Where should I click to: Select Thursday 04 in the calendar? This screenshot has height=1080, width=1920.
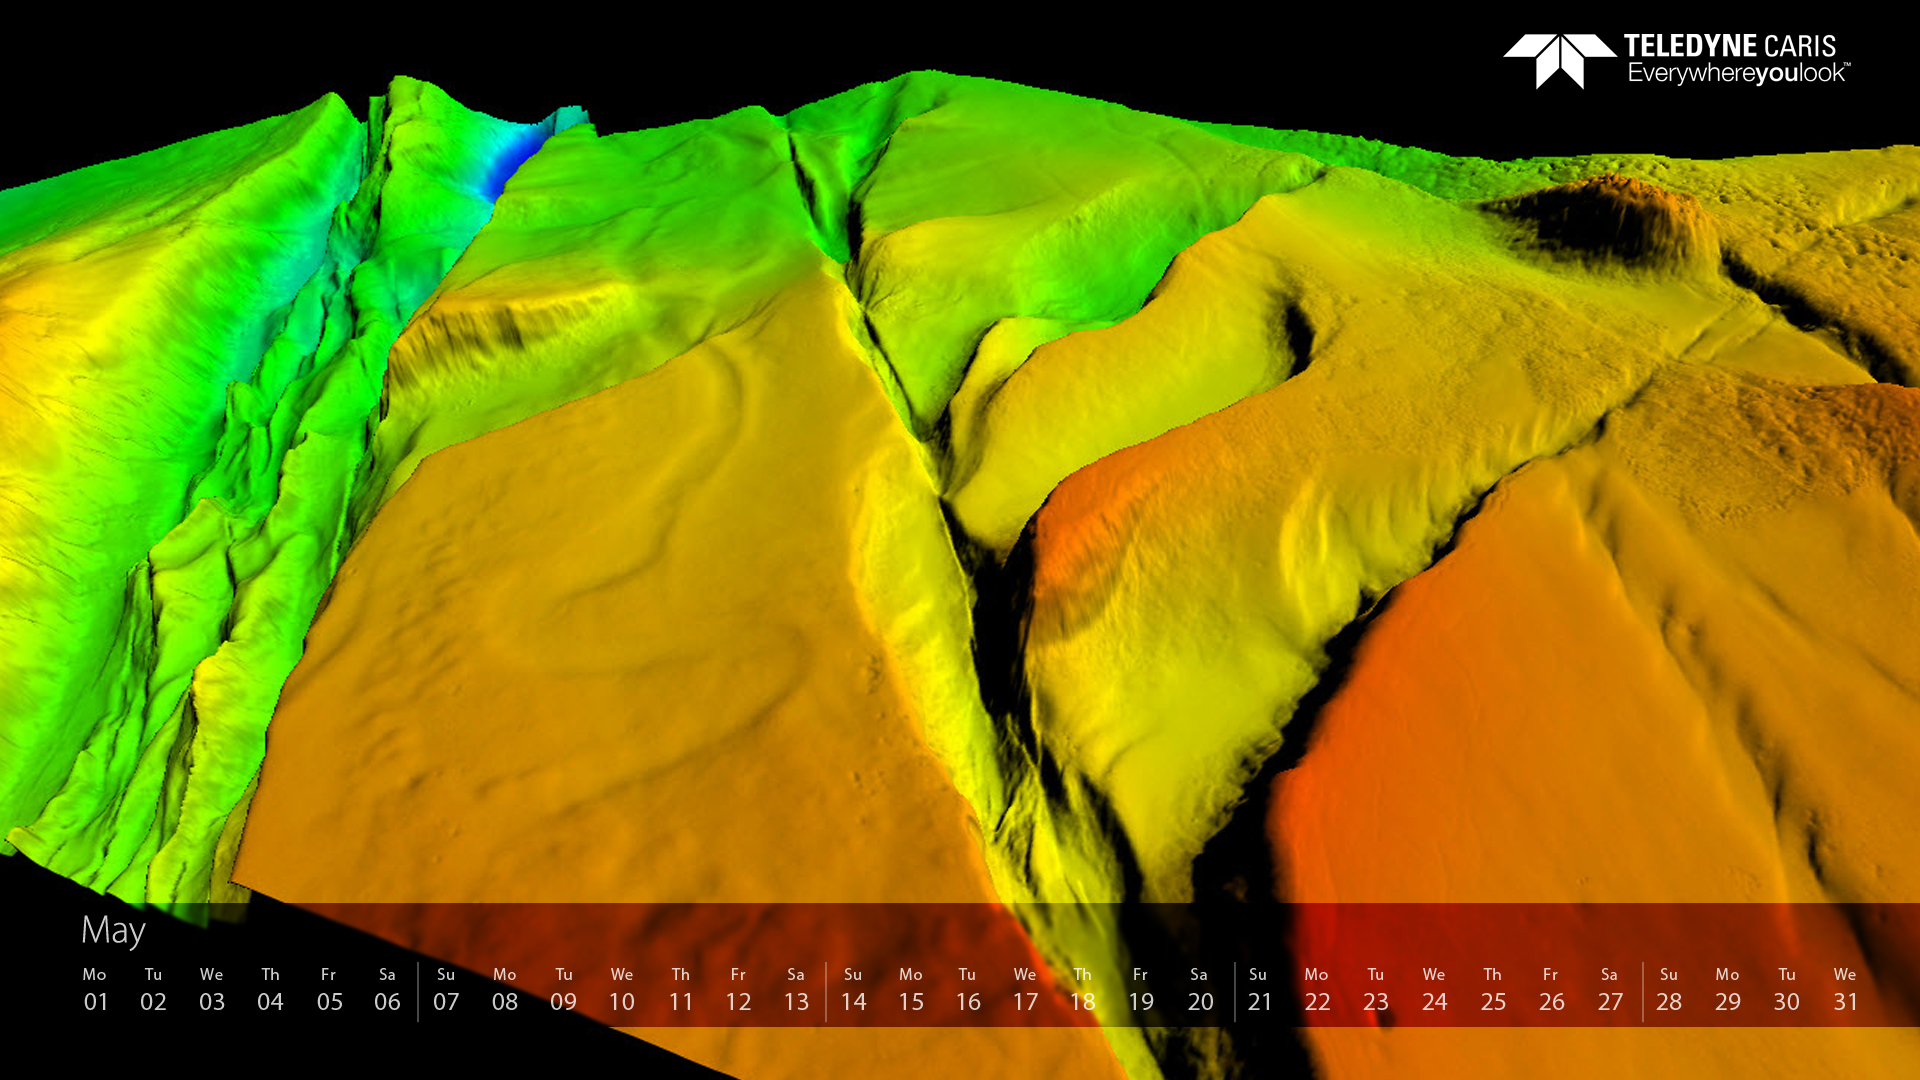click(x=270, y=989)
